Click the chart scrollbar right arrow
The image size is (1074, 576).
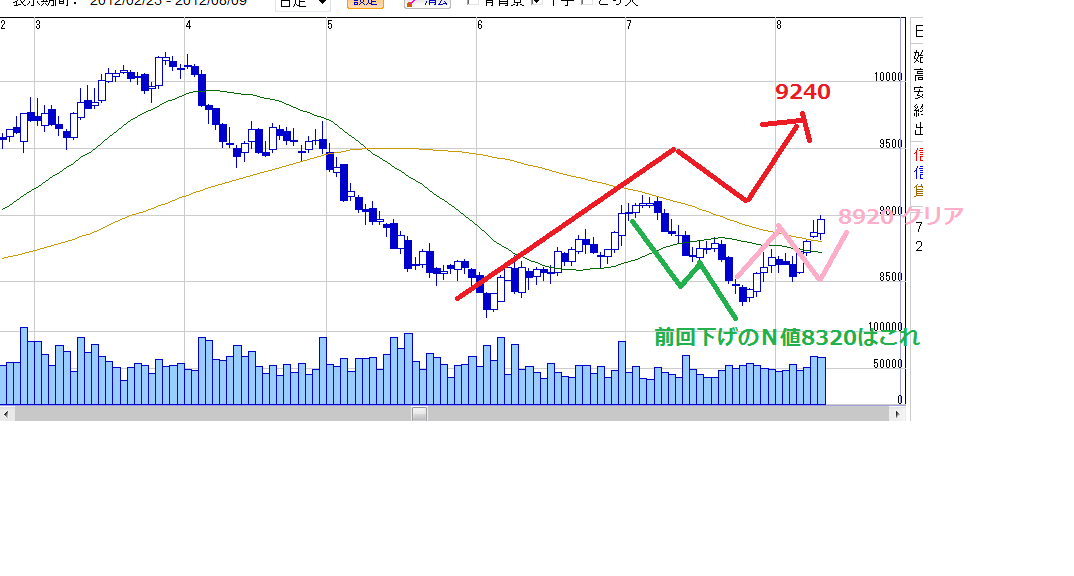(897, 414)
